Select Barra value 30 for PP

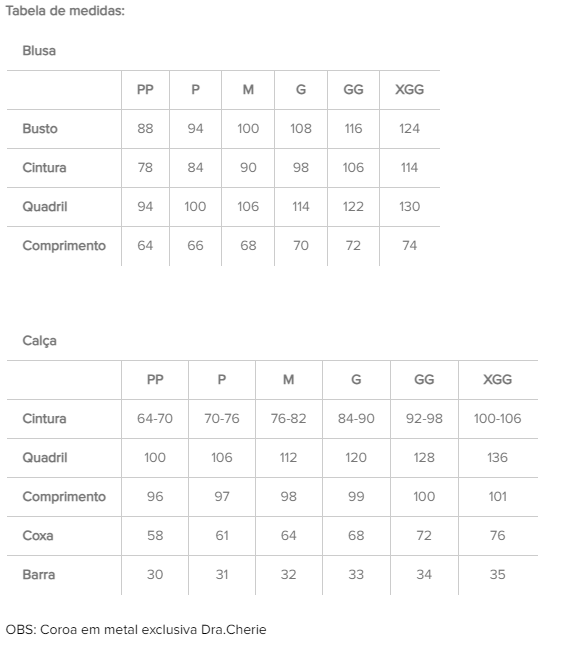[x=155, y=574]
